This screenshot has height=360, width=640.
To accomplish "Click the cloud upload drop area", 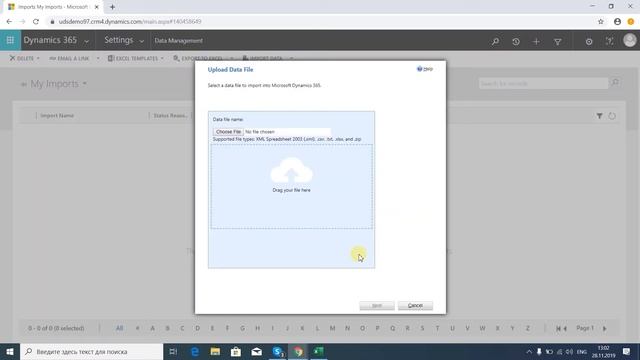I will click(x=291, y=187).
